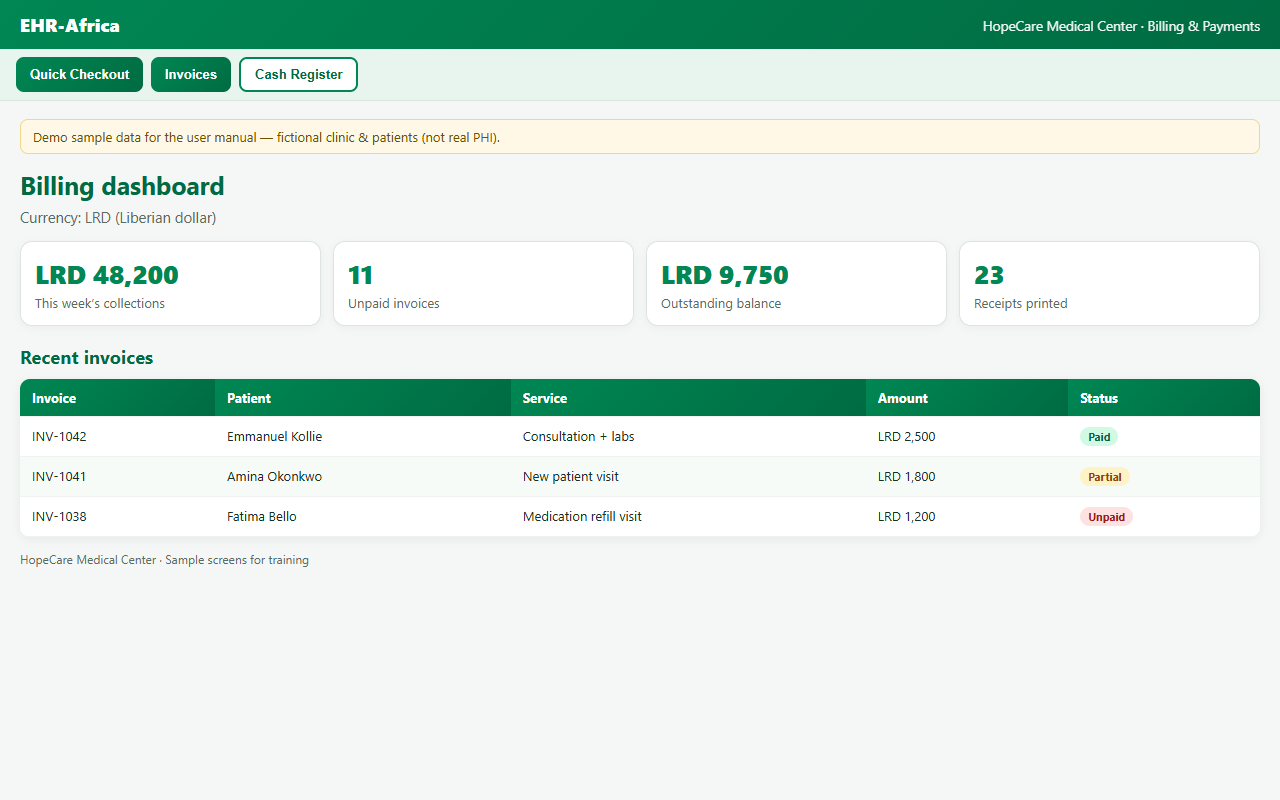
Task: Click the Status column header
Action: click(1164, 398)
